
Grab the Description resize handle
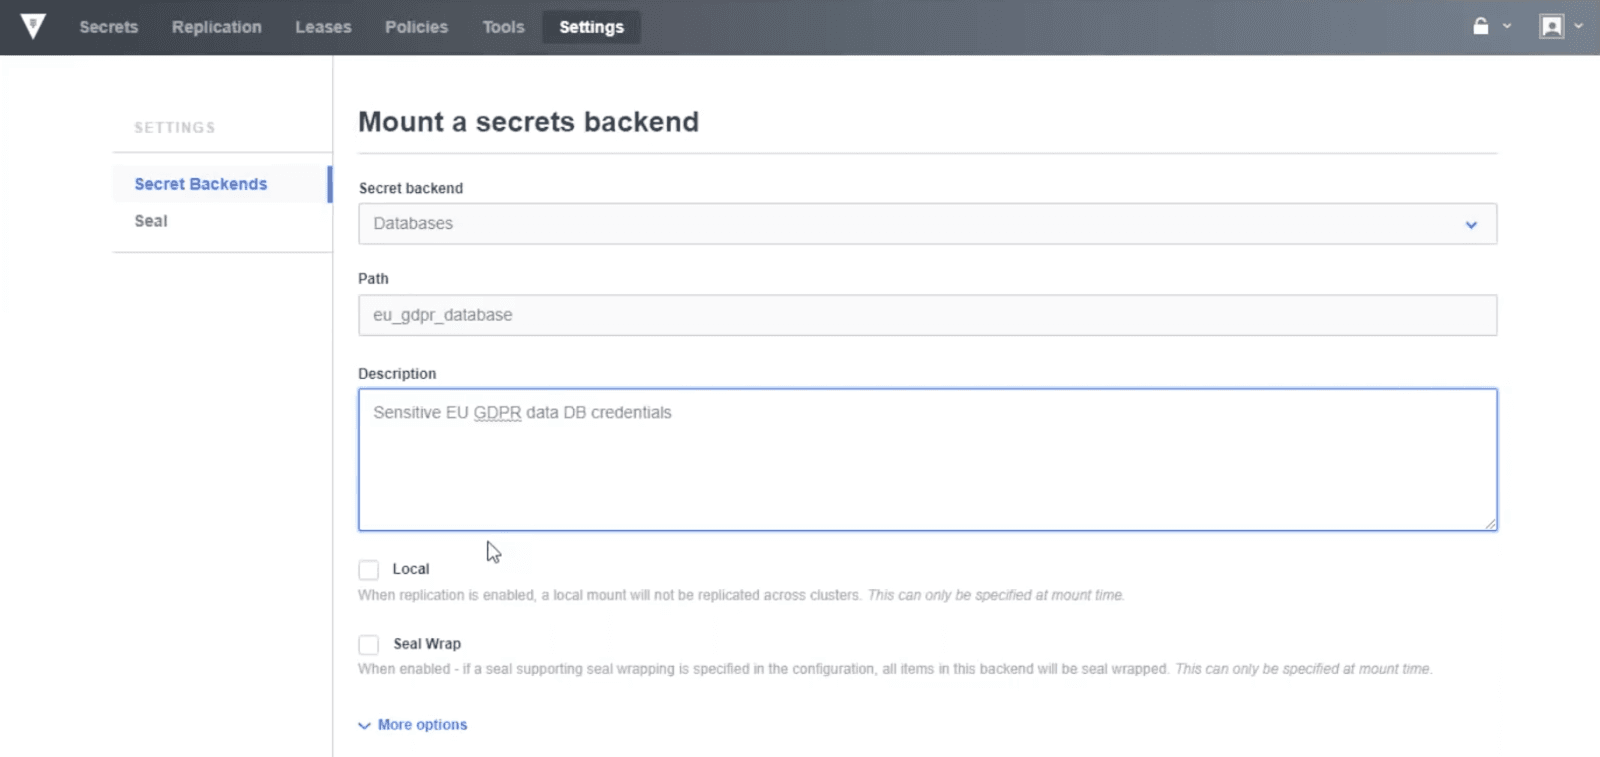coord(1490,523)
